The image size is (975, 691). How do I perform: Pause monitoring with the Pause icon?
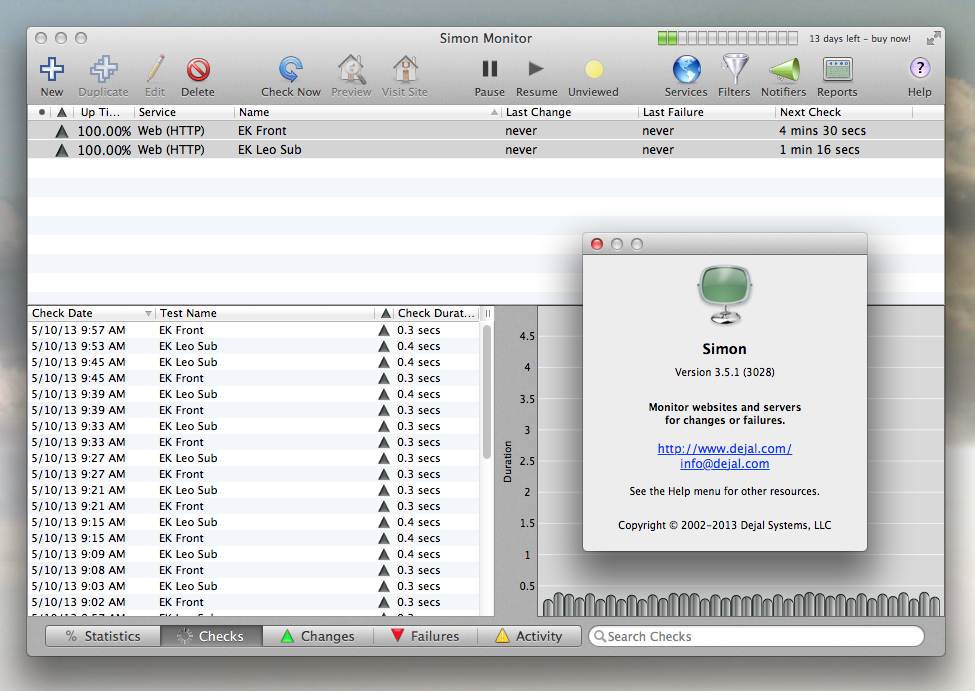489,69
